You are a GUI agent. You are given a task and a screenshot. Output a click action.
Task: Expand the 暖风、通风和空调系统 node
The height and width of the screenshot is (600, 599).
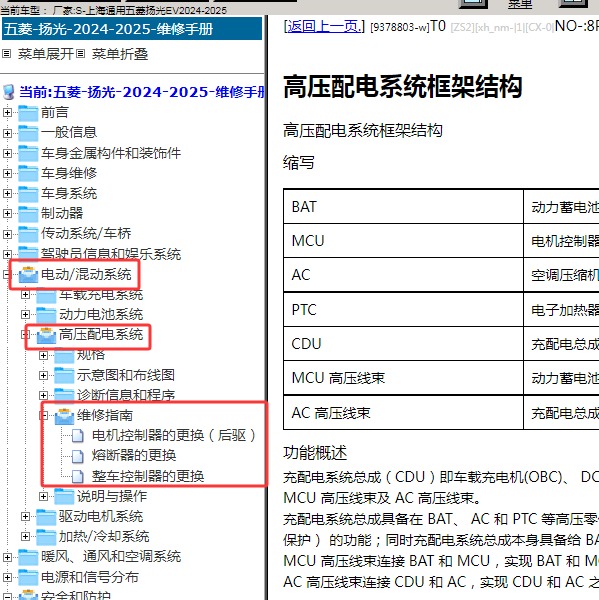pyautogui.click(x=7, y=557)
